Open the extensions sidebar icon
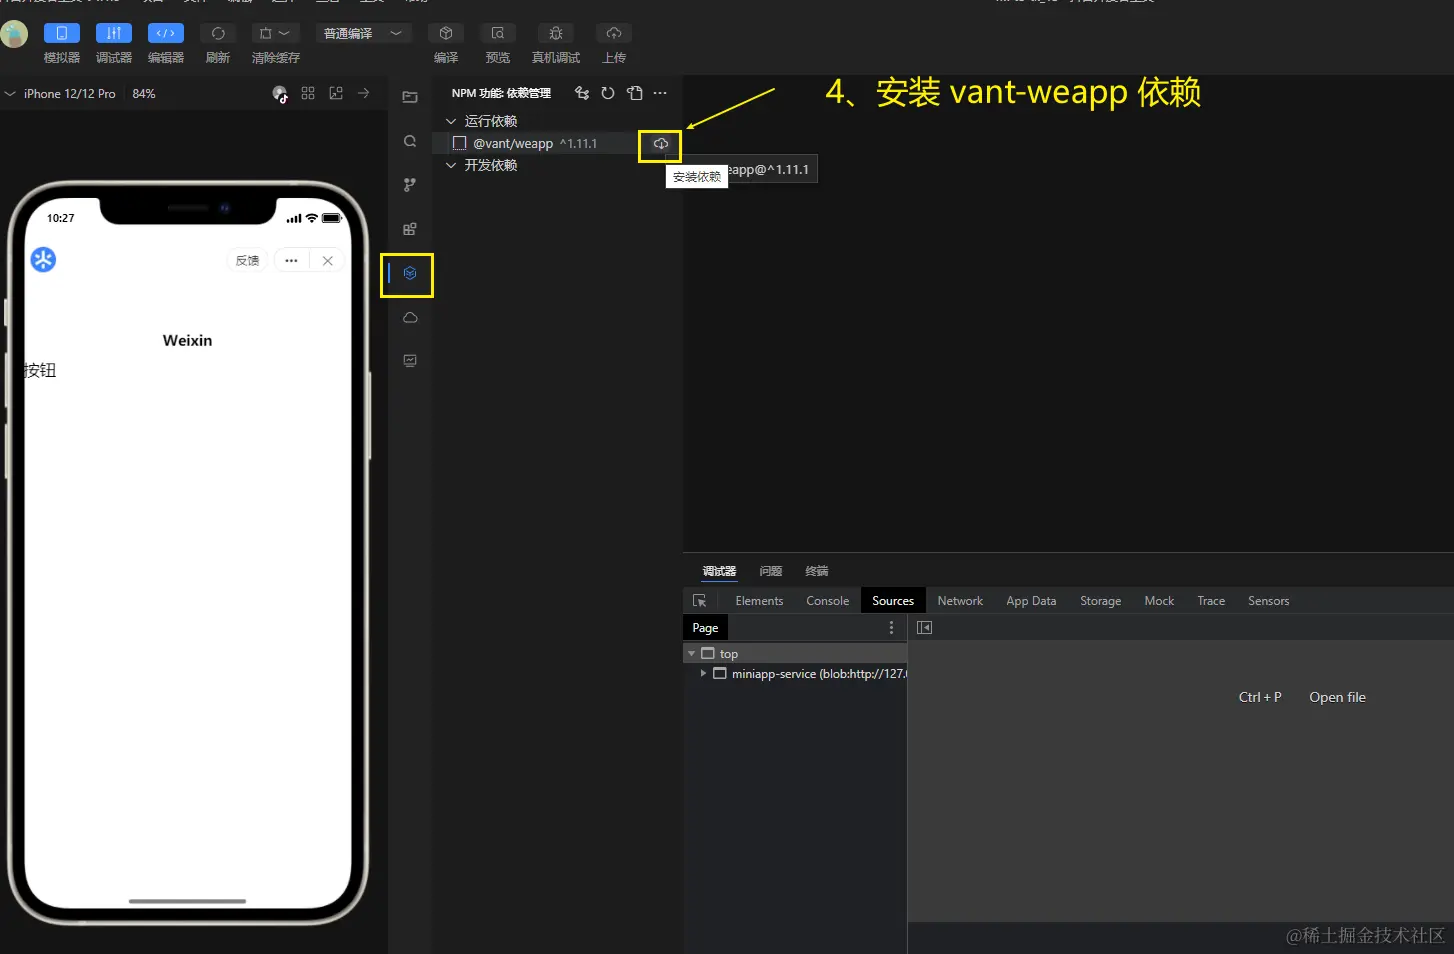 click(410, 229)
